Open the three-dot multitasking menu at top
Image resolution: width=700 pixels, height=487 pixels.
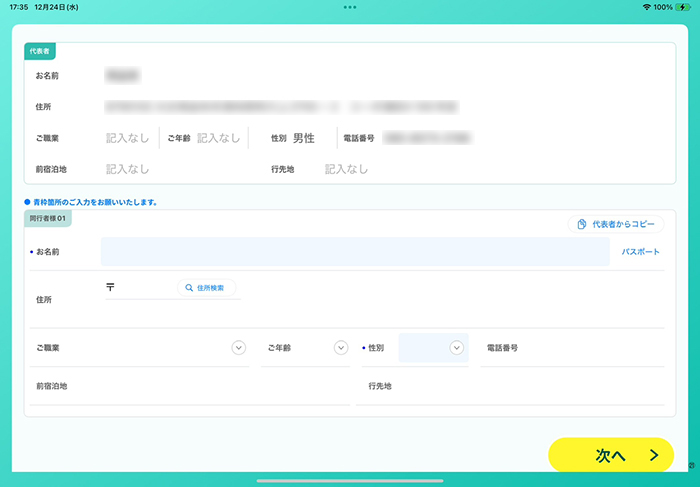pyautogui.click(x=349, y=7)
